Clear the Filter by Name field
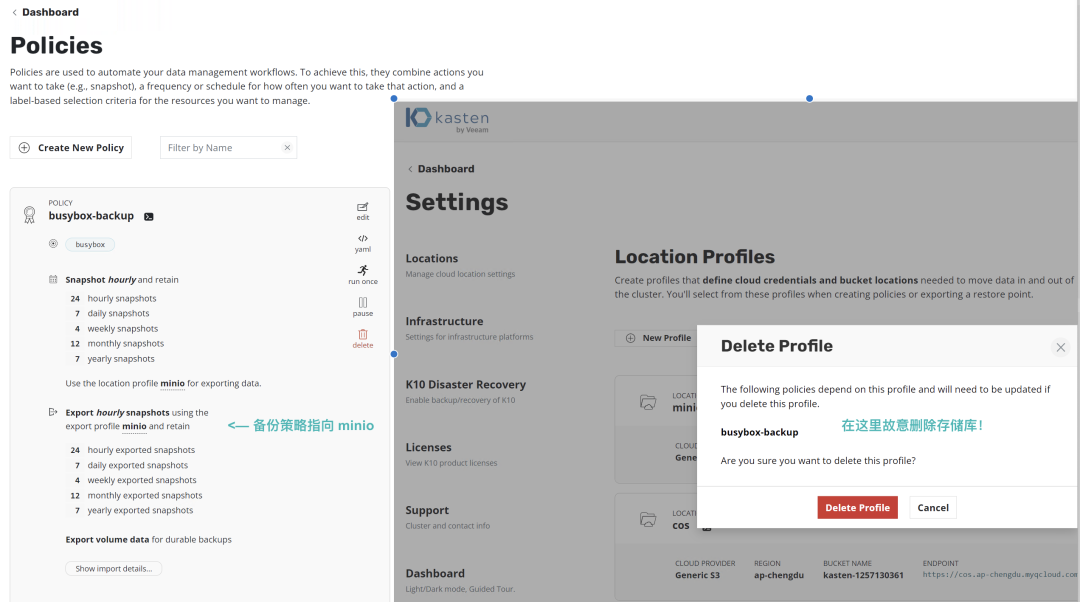This screenshot has height=602, width=1080. tap(287, 147)
